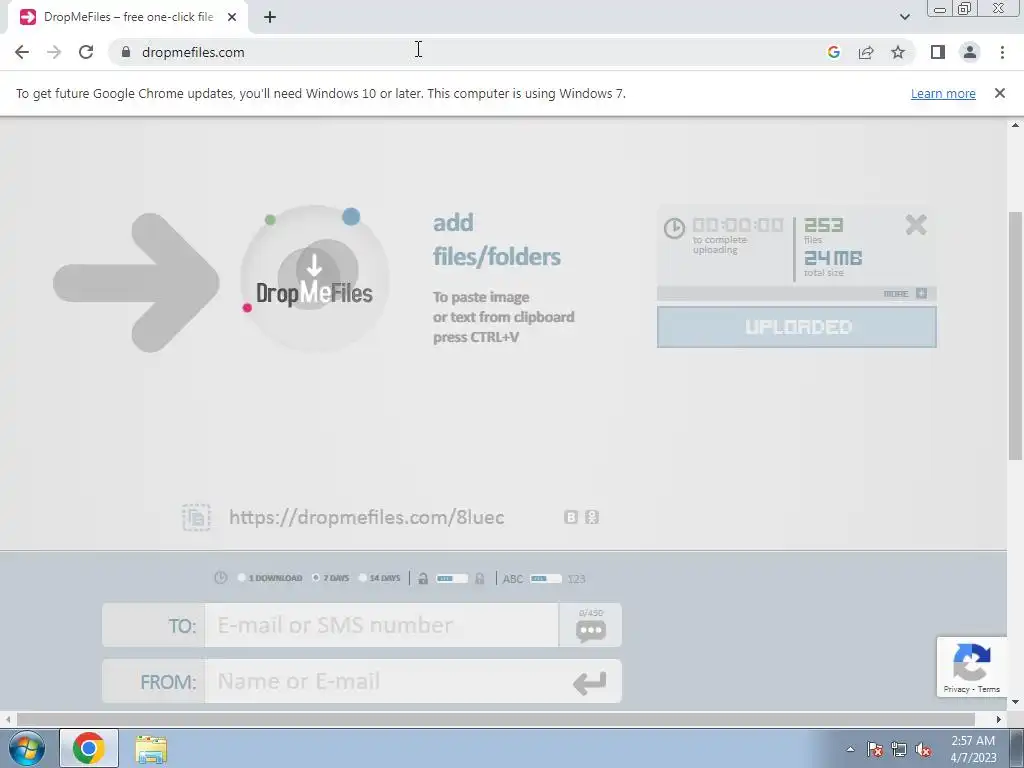Click the horizontal scrollbar
Viewport: 1024px width, 768px height.
[496, 719]
